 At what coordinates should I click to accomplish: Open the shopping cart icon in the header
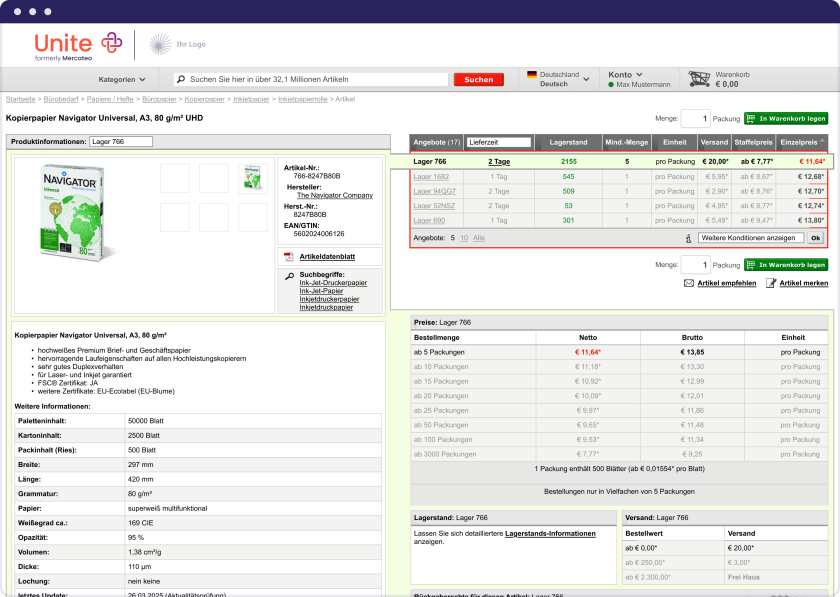tap(699, 79)
